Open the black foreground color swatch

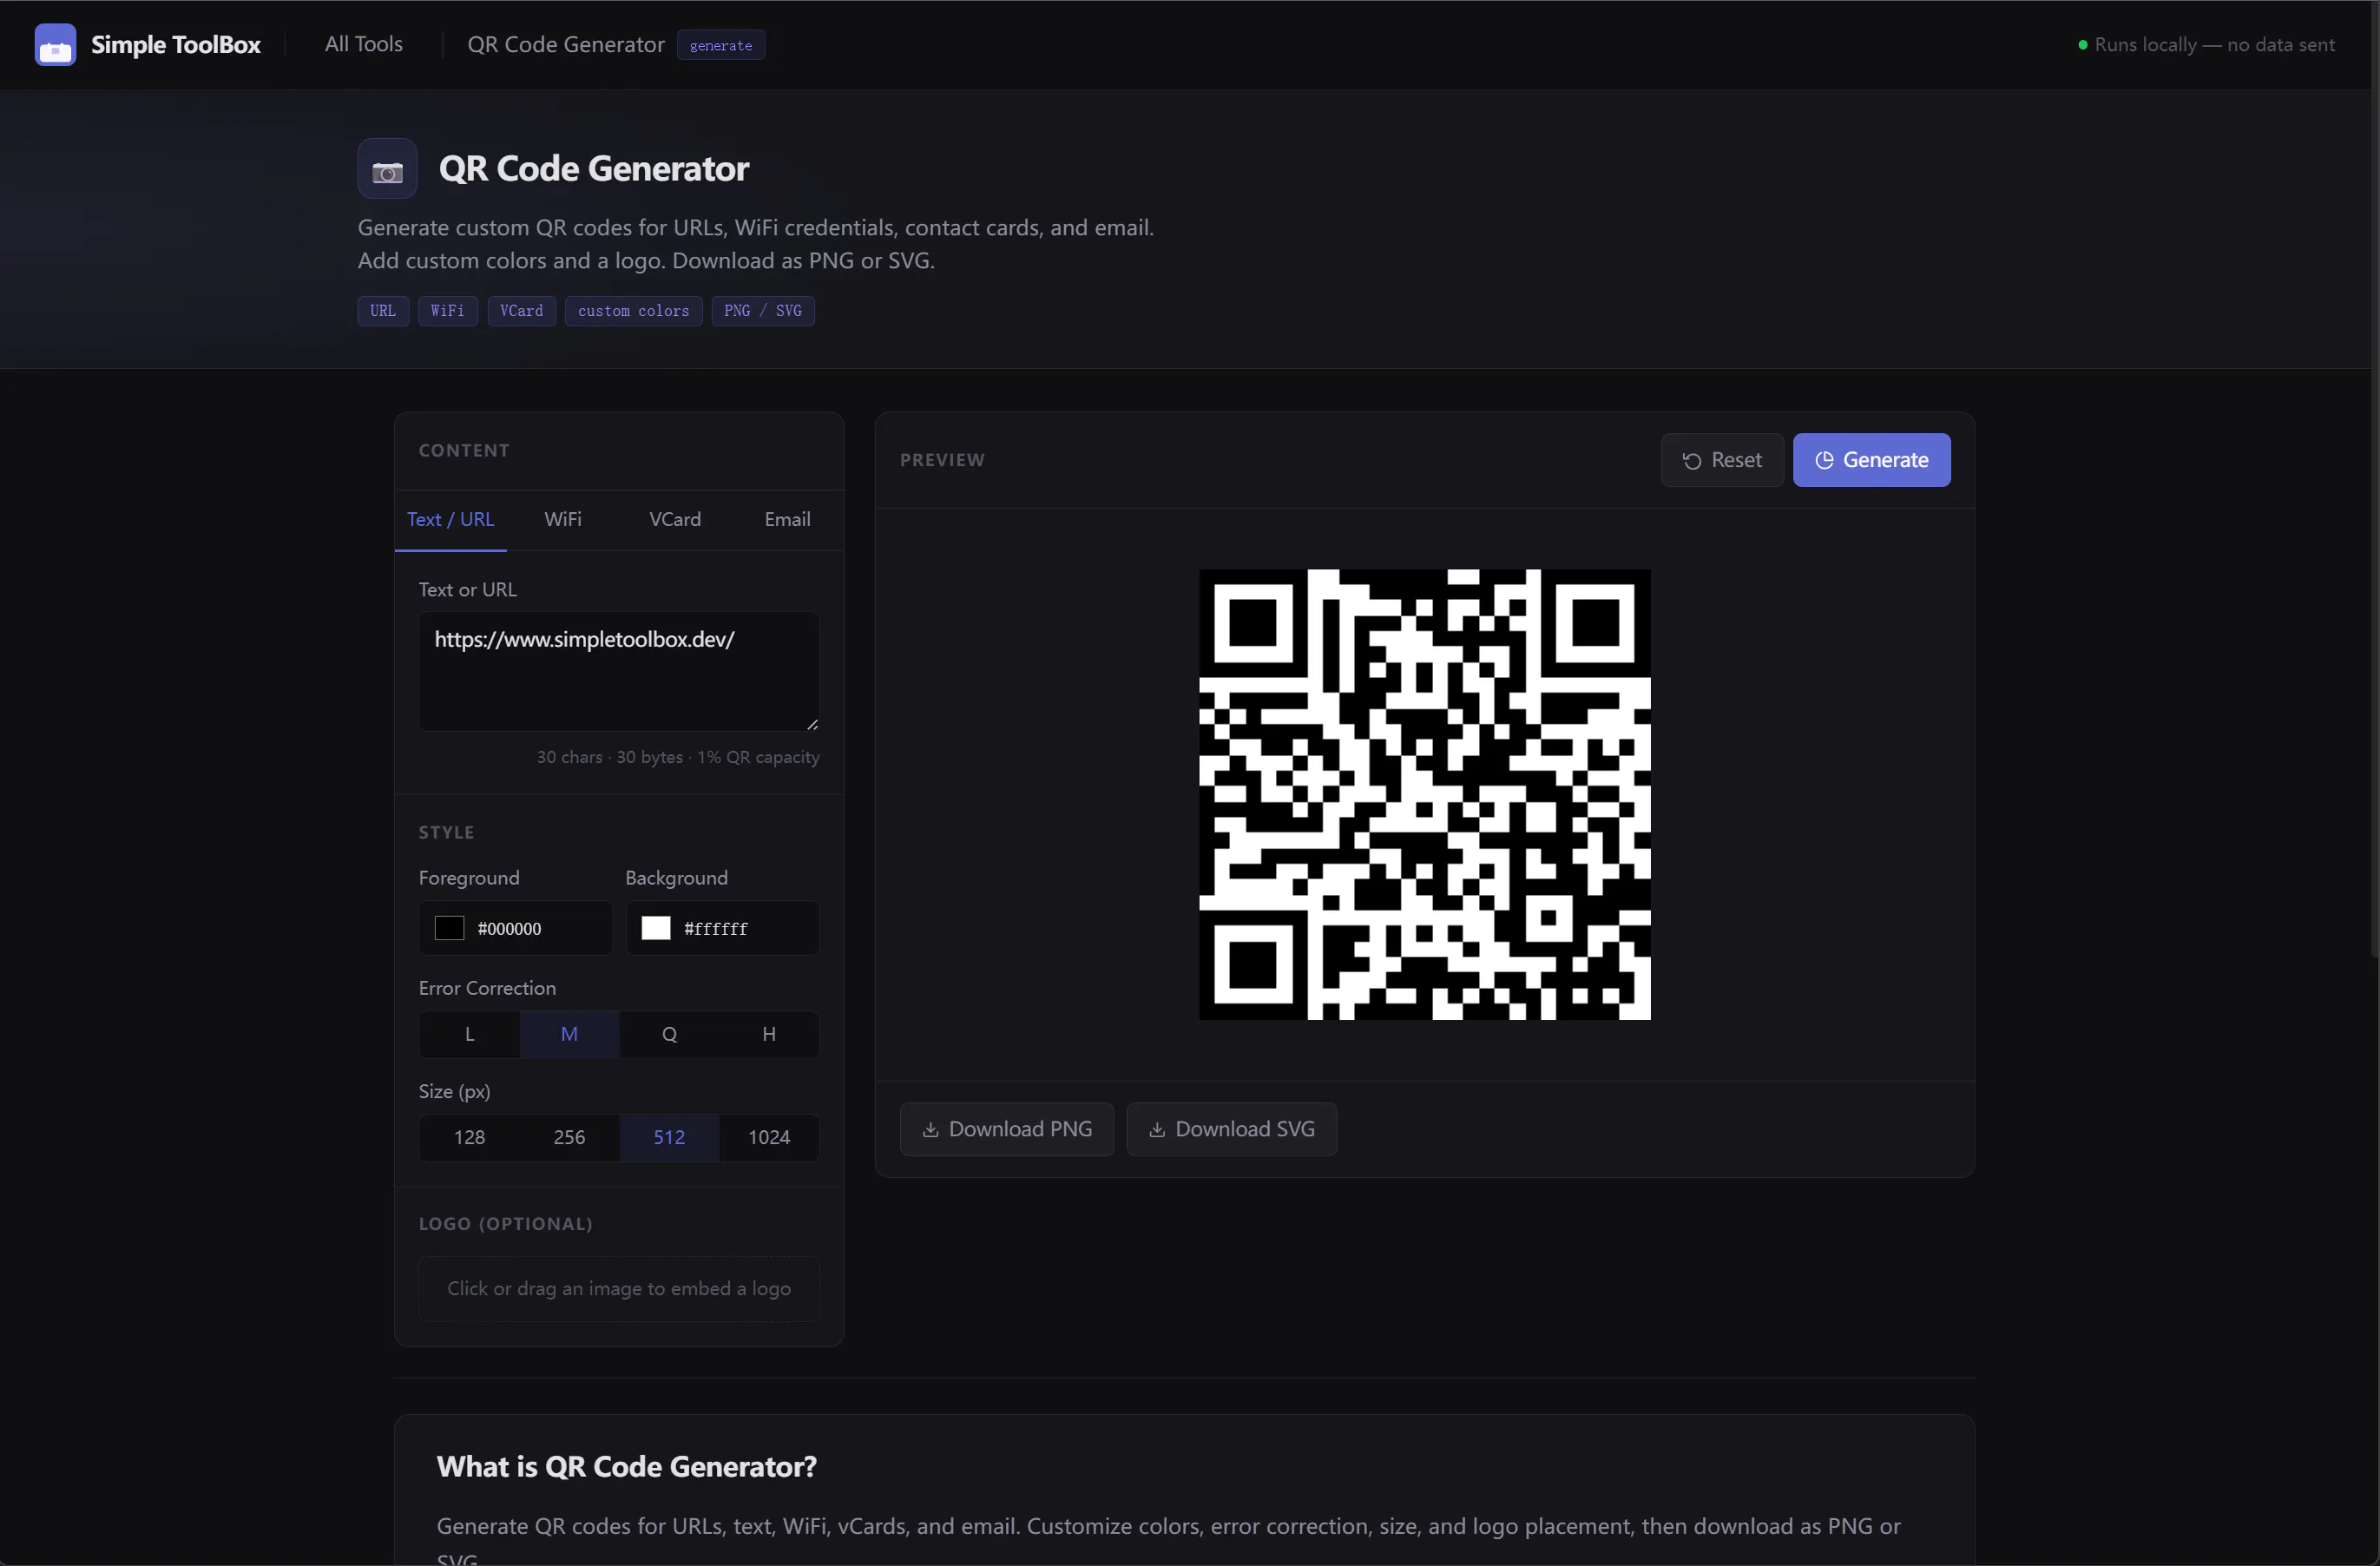coord(449,928)
